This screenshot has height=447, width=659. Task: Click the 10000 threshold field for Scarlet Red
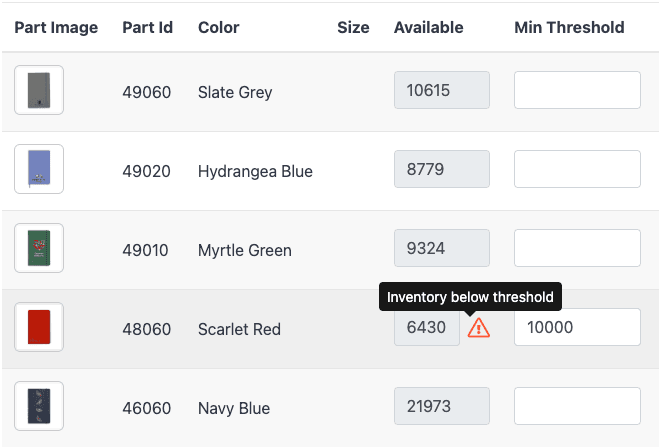pyautogui.click(x=577, y=327)
